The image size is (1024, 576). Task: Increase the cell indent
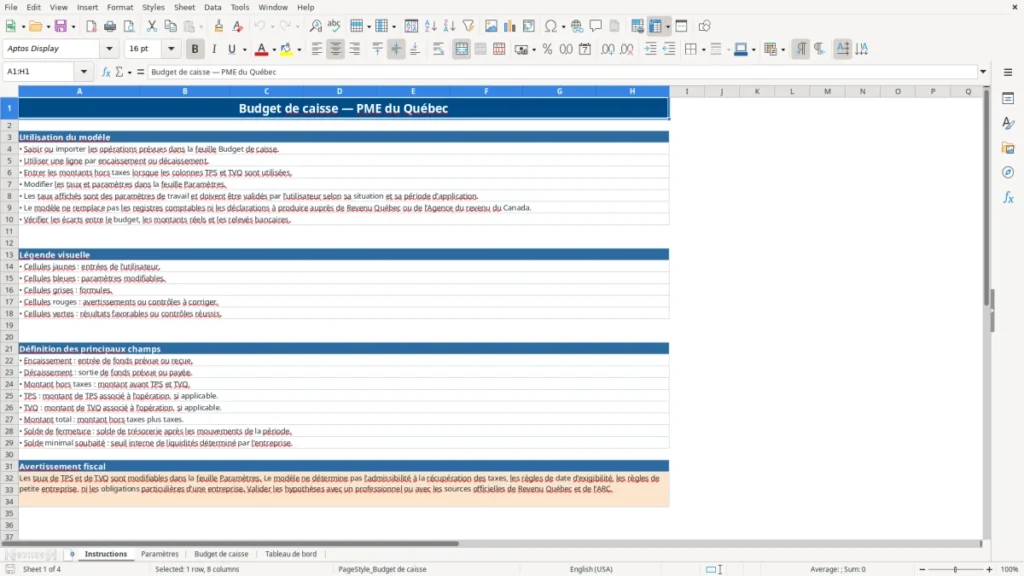(x=650, y=49)
